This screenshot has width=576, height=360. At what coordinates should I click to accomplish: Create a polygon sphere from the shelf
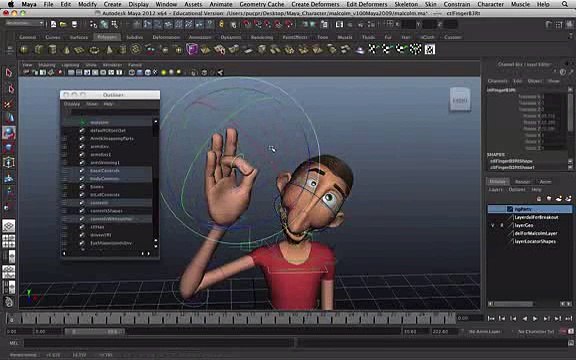click(24, 49)
